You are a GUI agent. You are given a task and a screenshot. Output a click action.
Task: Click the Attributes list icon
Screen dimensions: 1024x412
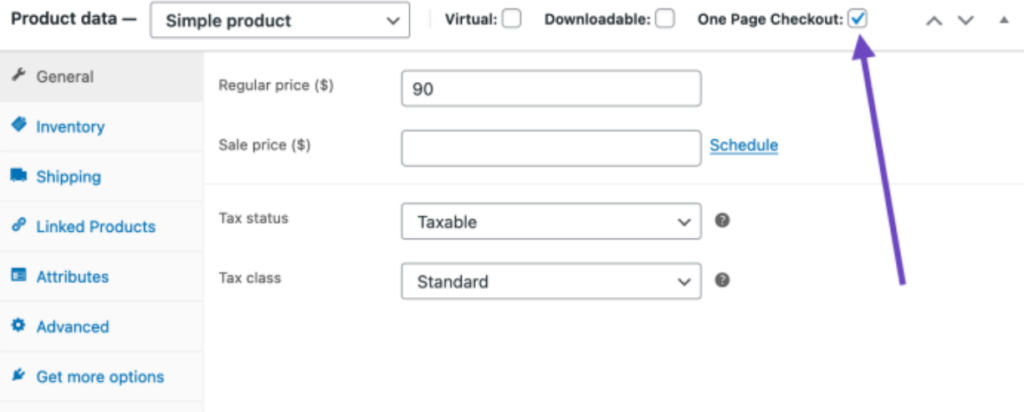click(x=18, y=276)
